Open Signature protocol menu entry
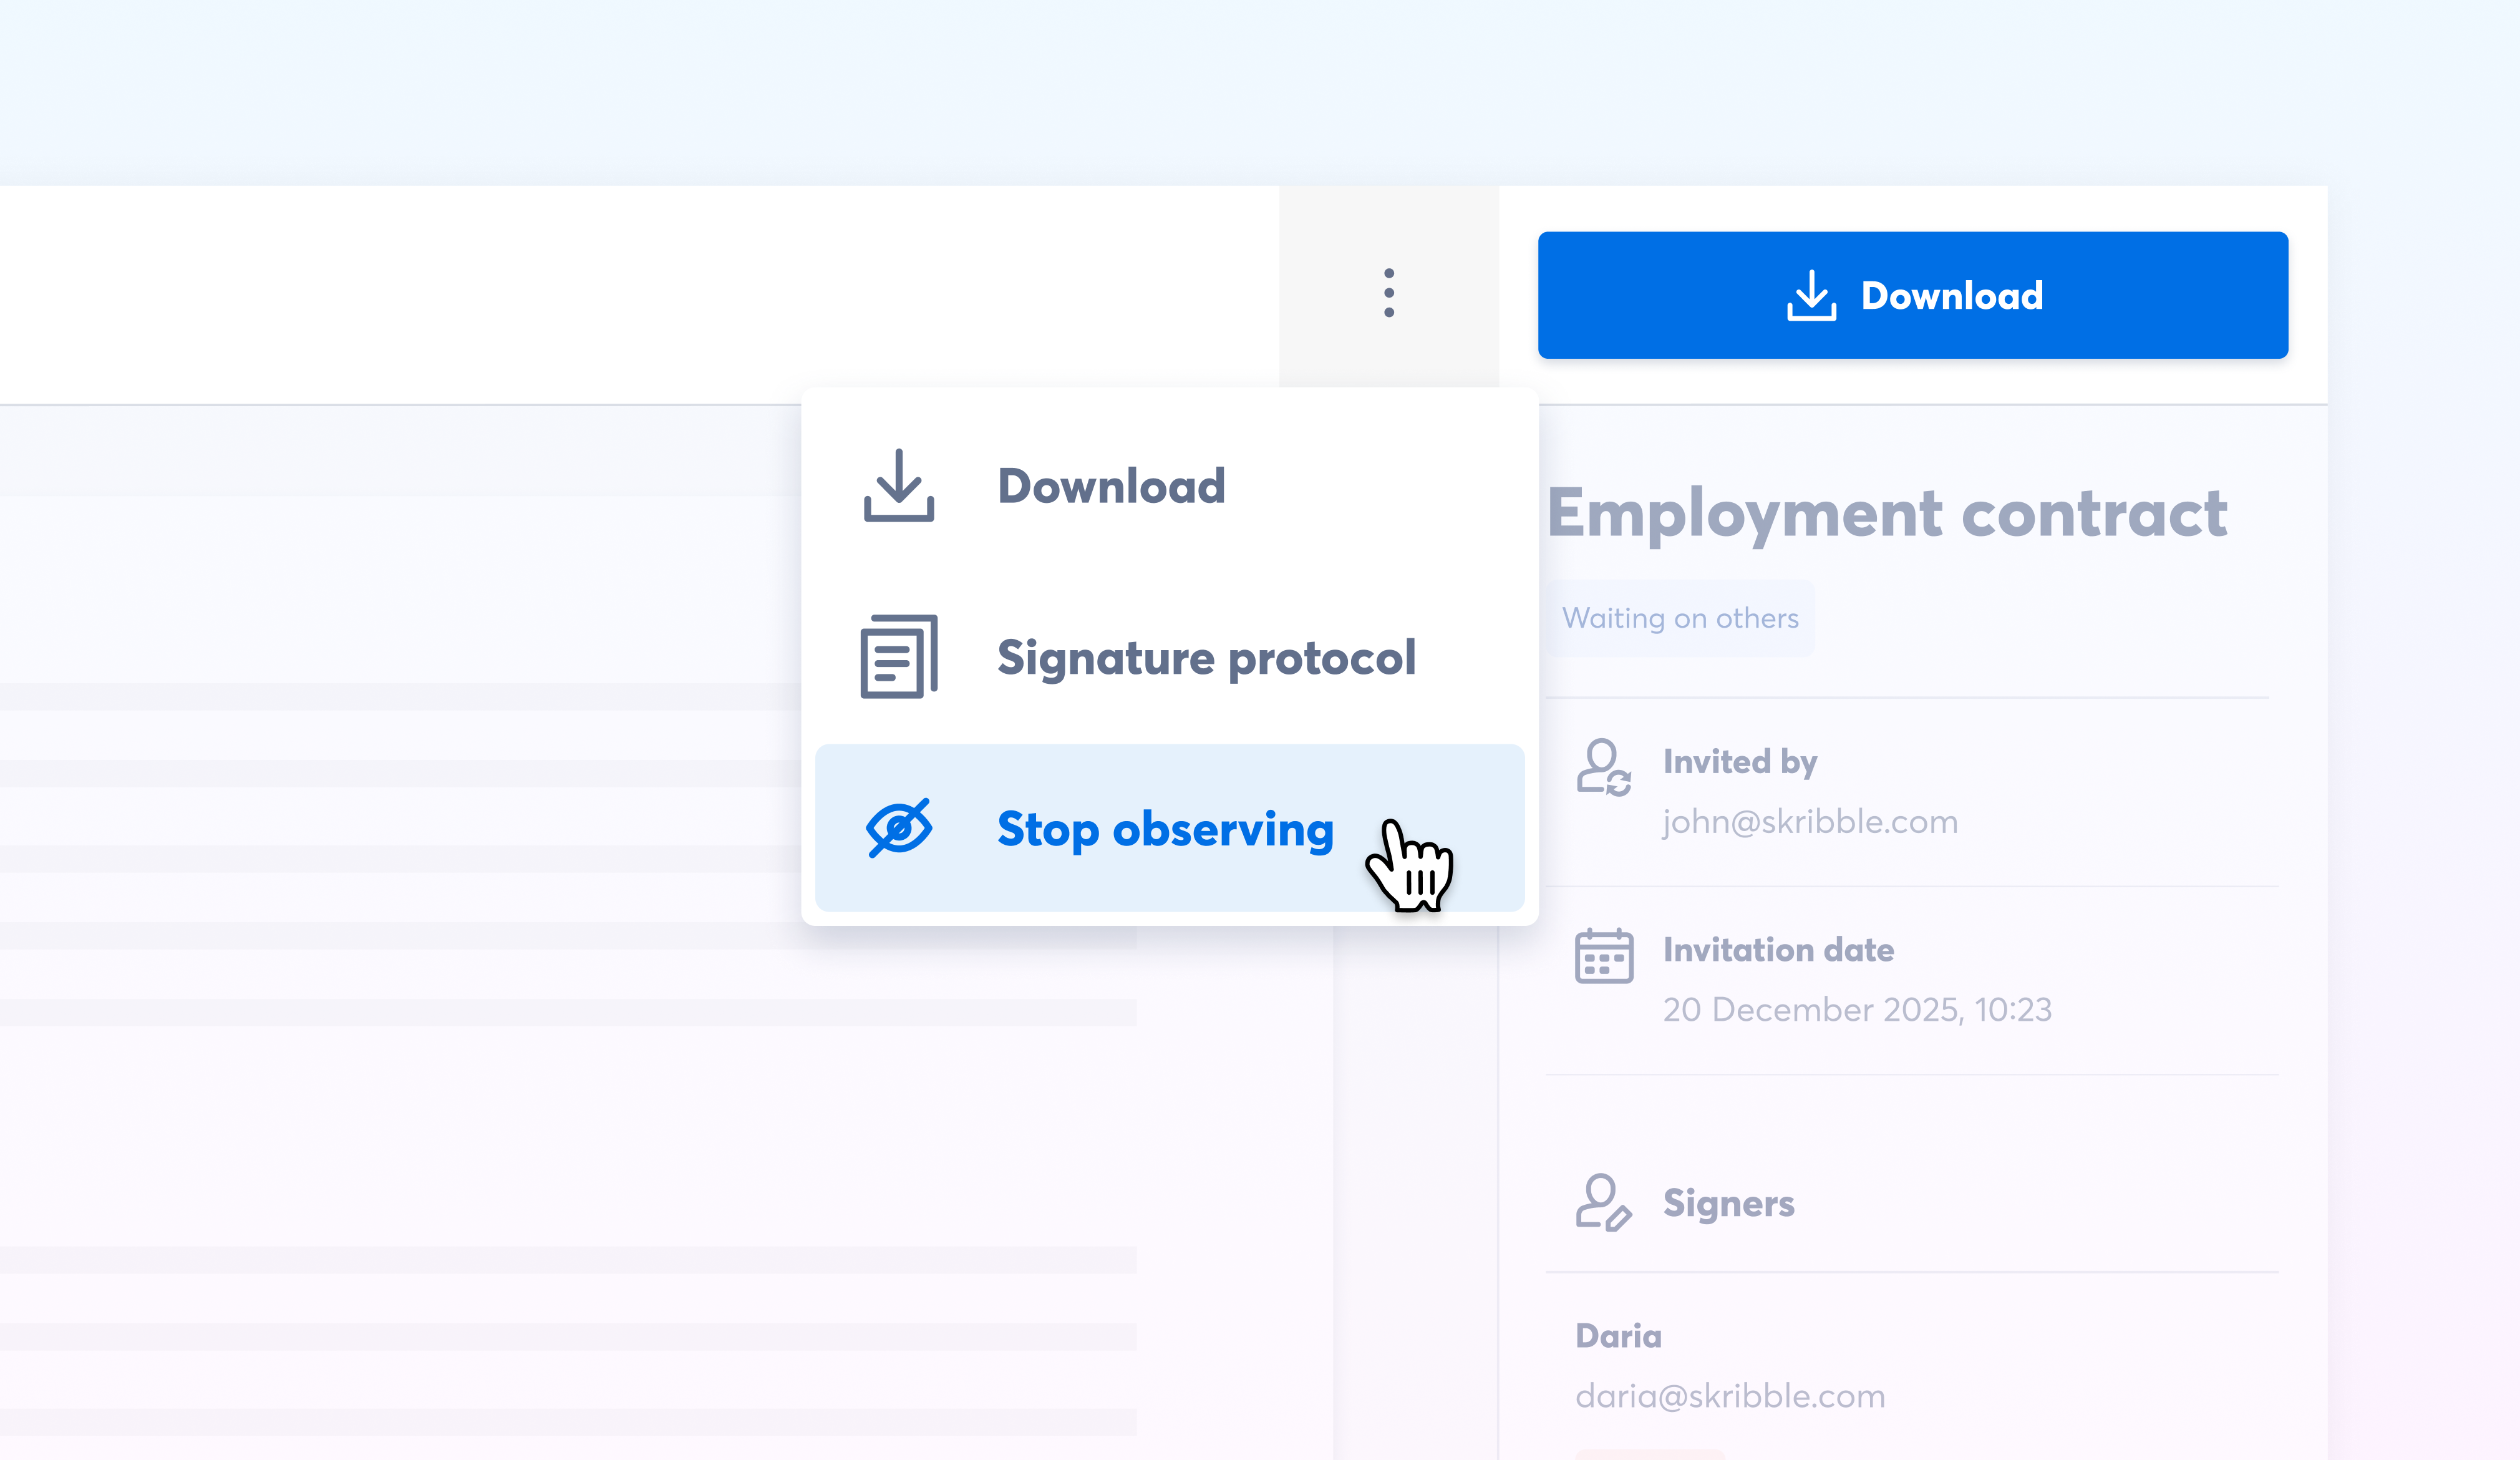Viewport: 2520px width, 1460px height. (1169, 657)
